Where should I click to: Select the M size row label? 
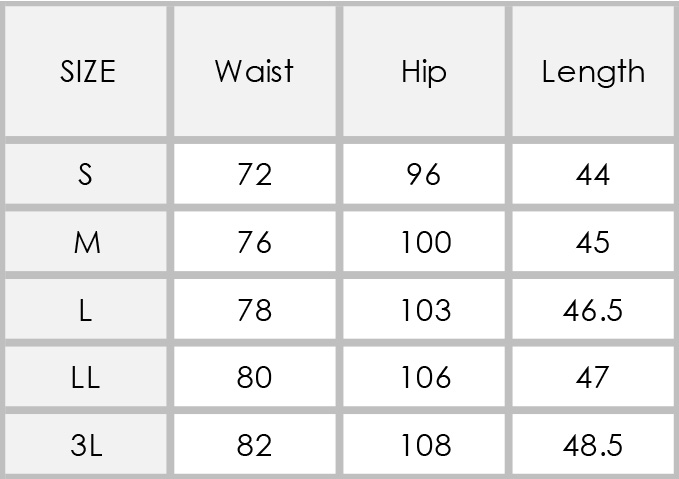[86, 242]
